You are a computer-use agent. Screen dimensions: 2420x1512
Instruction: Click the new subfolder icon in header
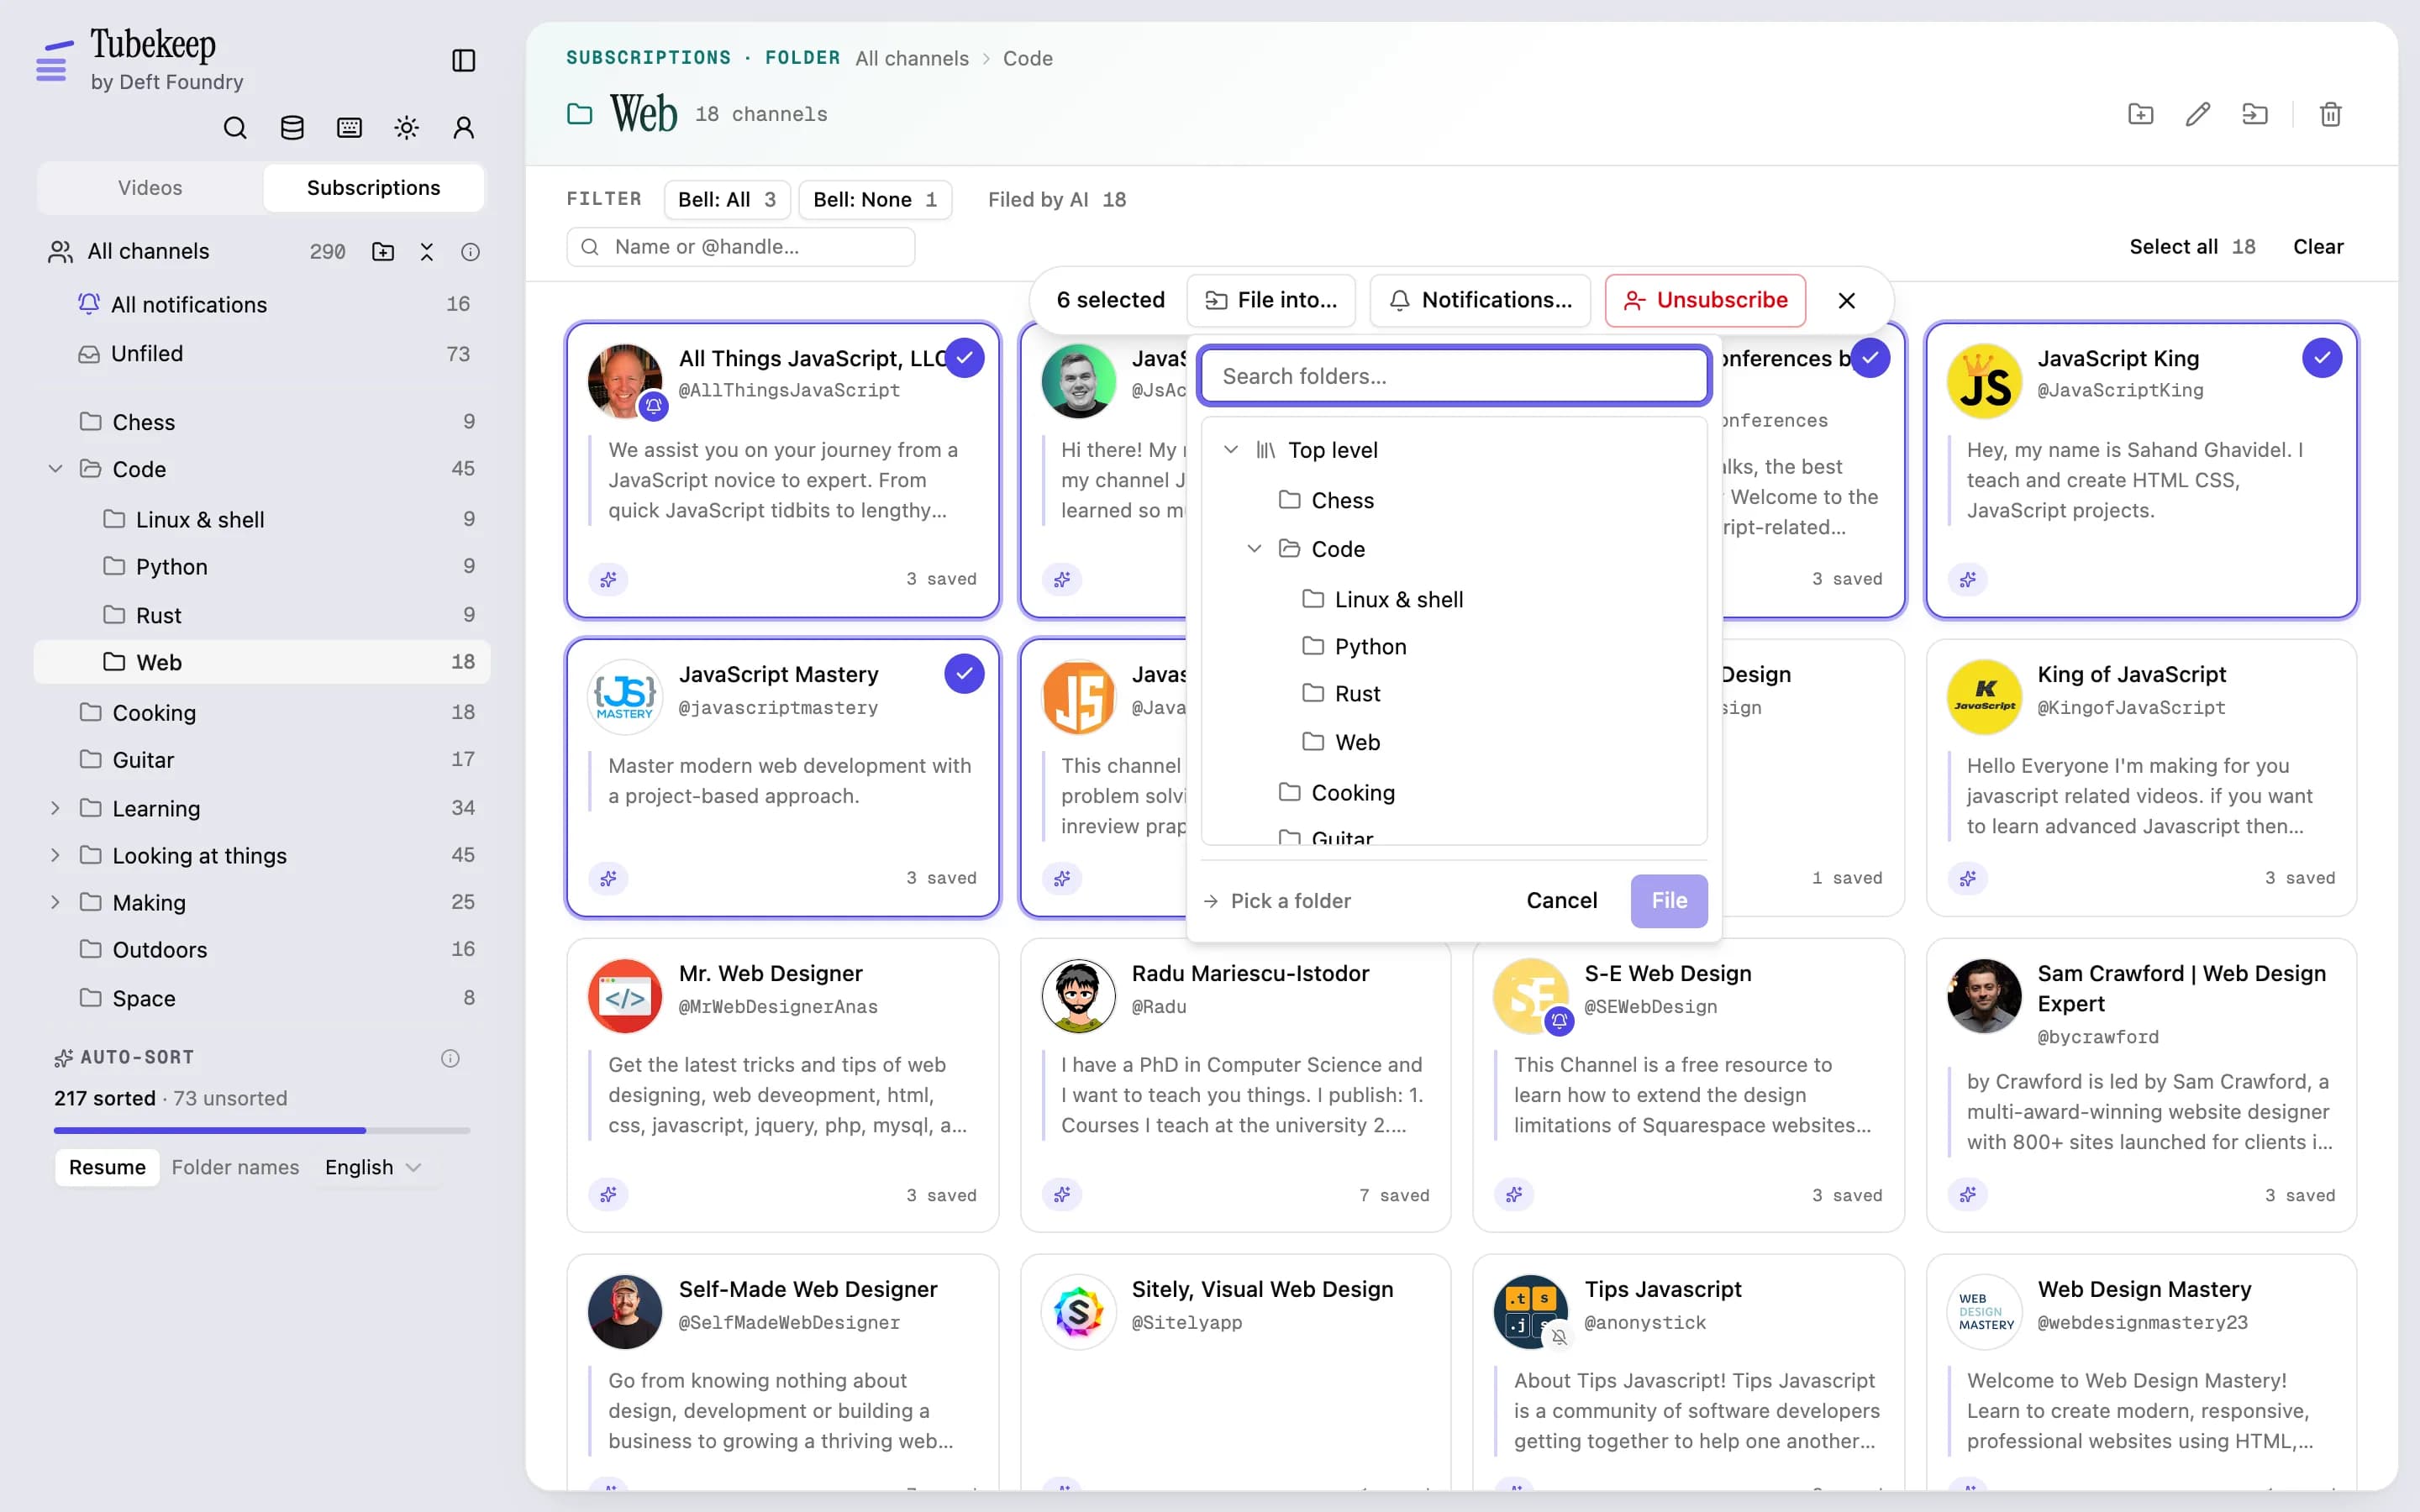pos(2140,114)
